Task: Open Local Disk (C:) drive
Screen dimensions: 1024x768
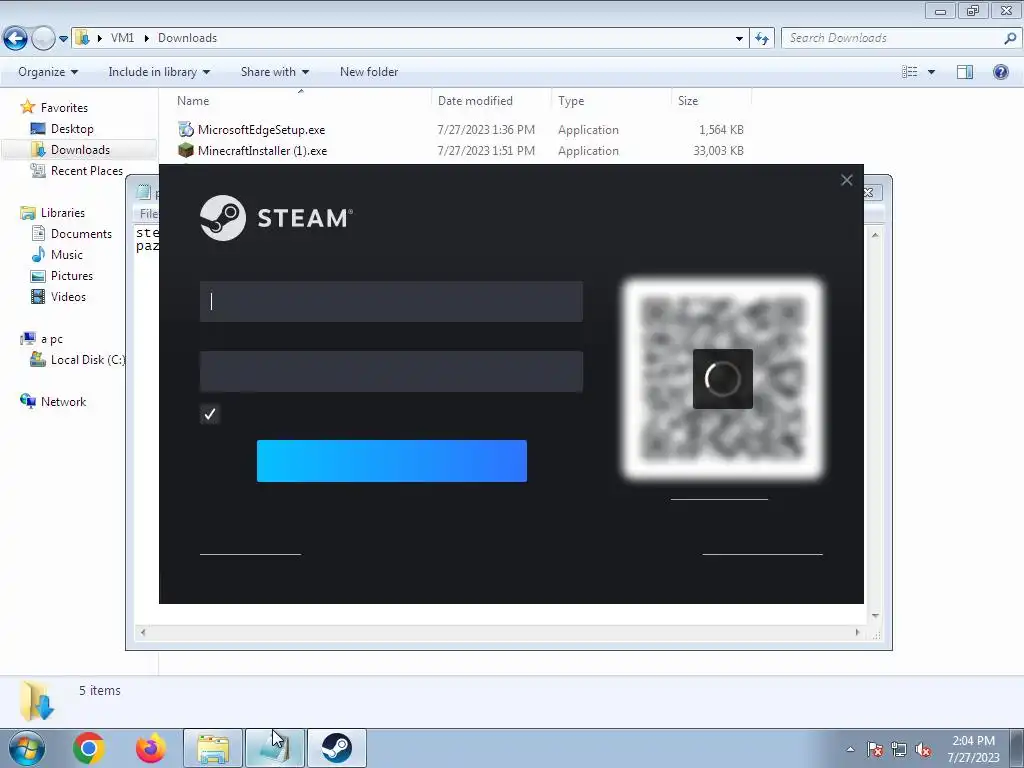Action: tap(88, 360)
